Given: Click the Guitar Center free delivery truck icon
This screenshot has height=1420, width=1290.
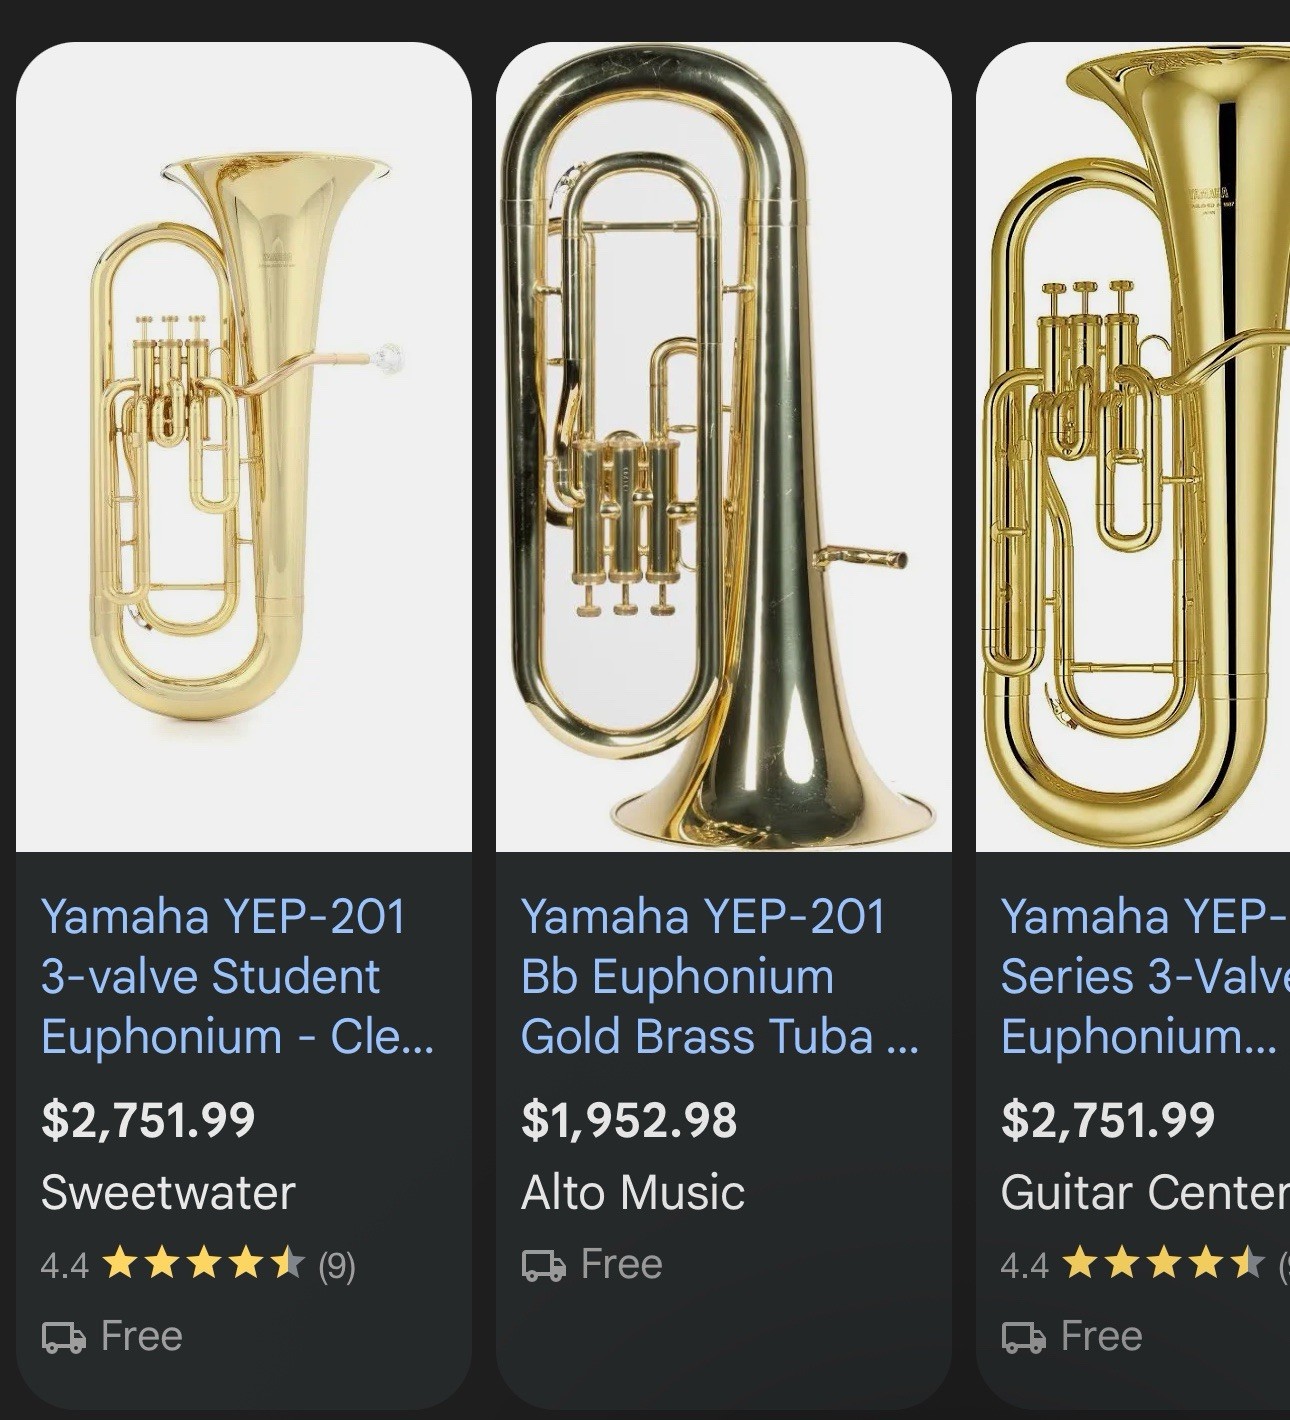Looking at the screenshot, I should pos(1023,1337).
